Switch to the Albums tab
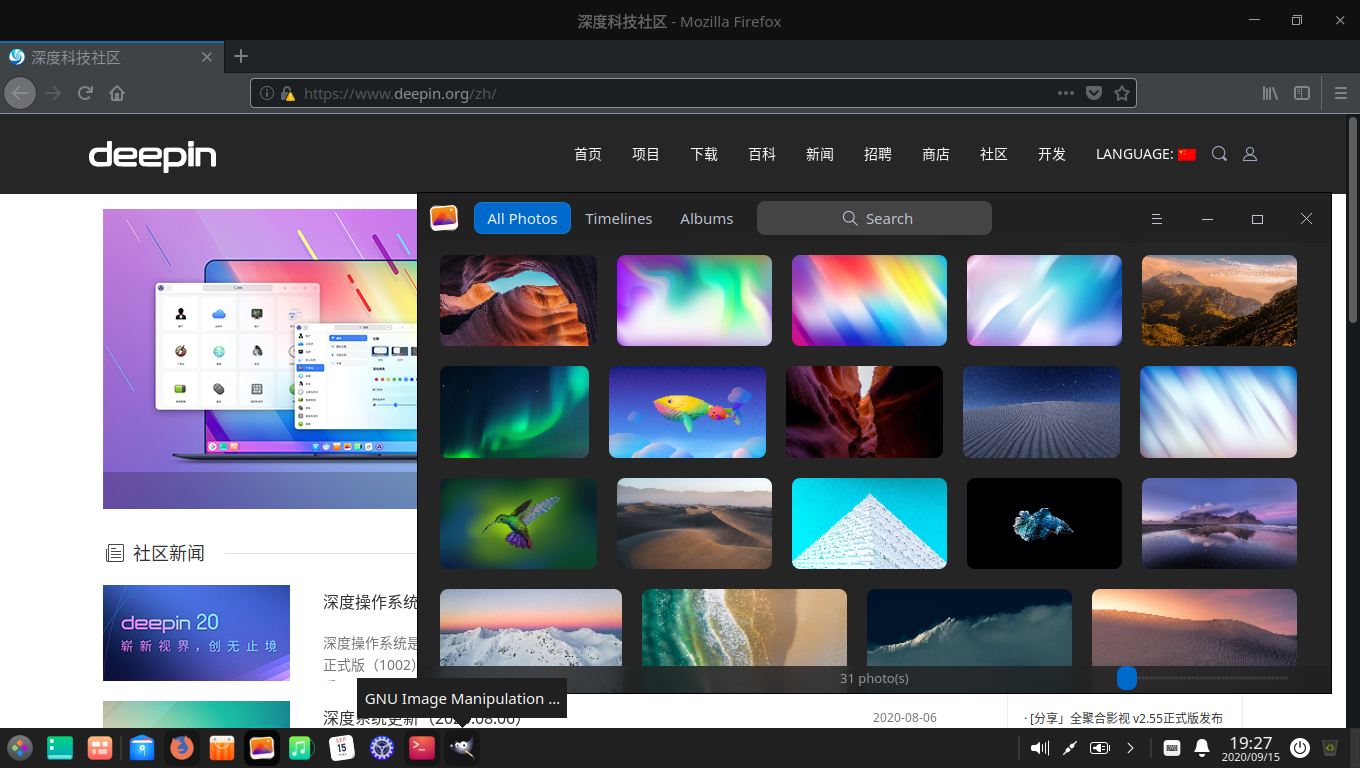Screen dimensions: 1360x768 (x=707, y=218)
